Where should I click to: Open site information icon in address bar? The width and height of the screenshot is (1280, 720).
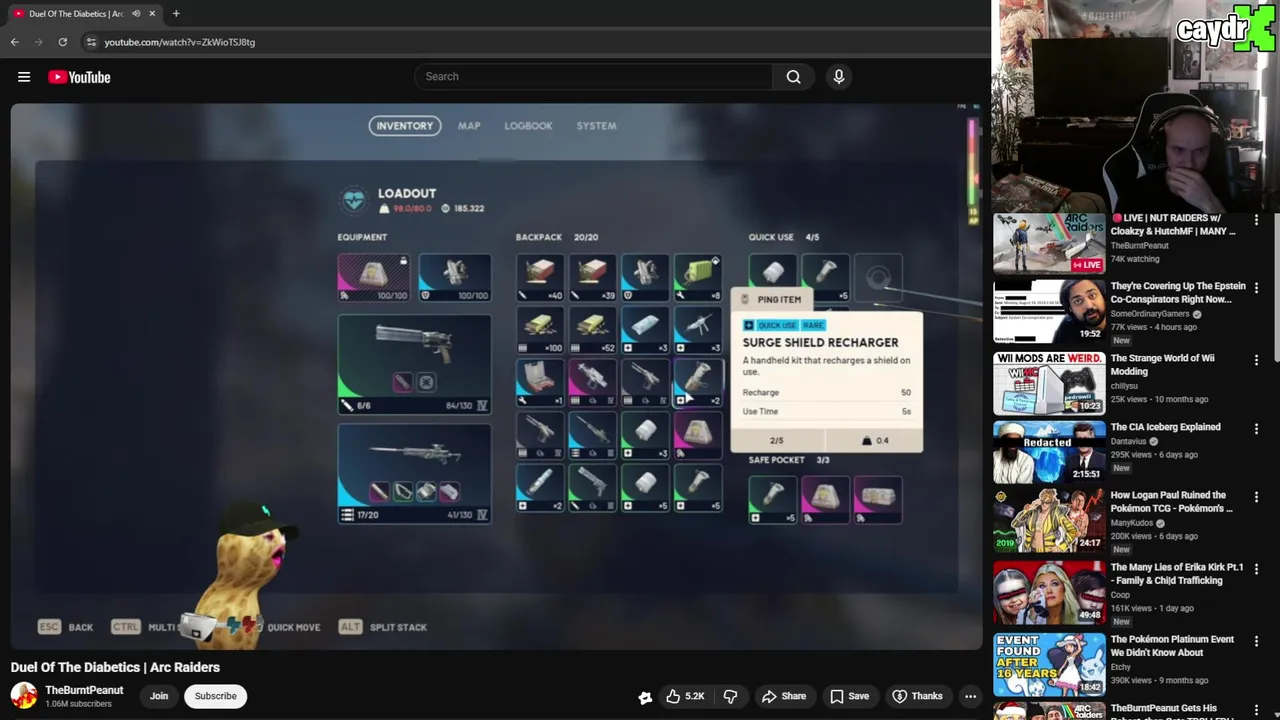(91, 42)
